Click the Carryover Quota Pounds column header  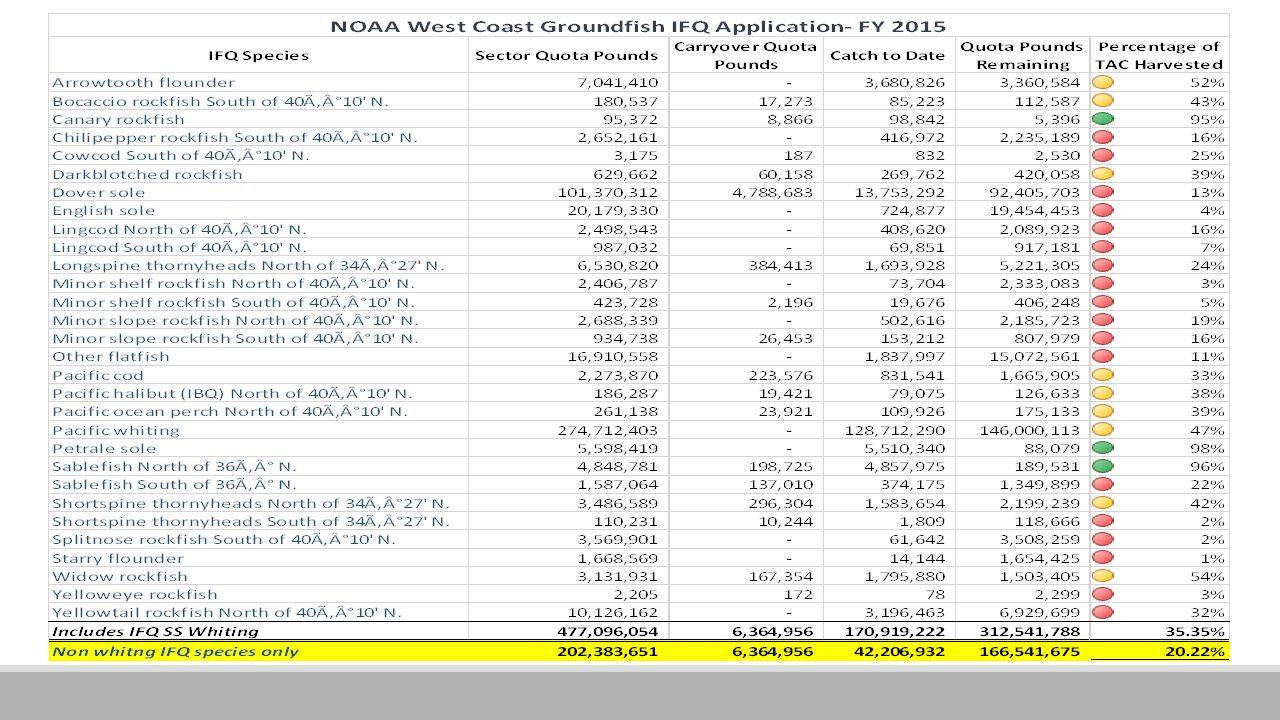click(746, 55)
